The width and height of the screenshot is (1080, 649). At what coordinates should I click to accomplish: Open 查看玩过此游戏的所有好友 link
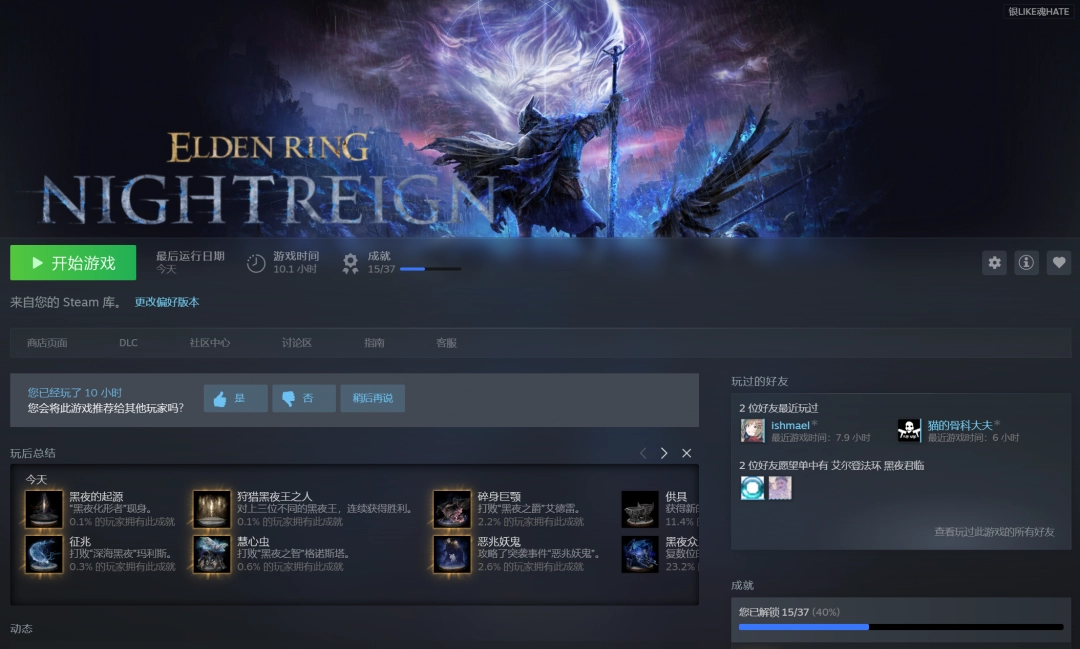tap(994, 532)
